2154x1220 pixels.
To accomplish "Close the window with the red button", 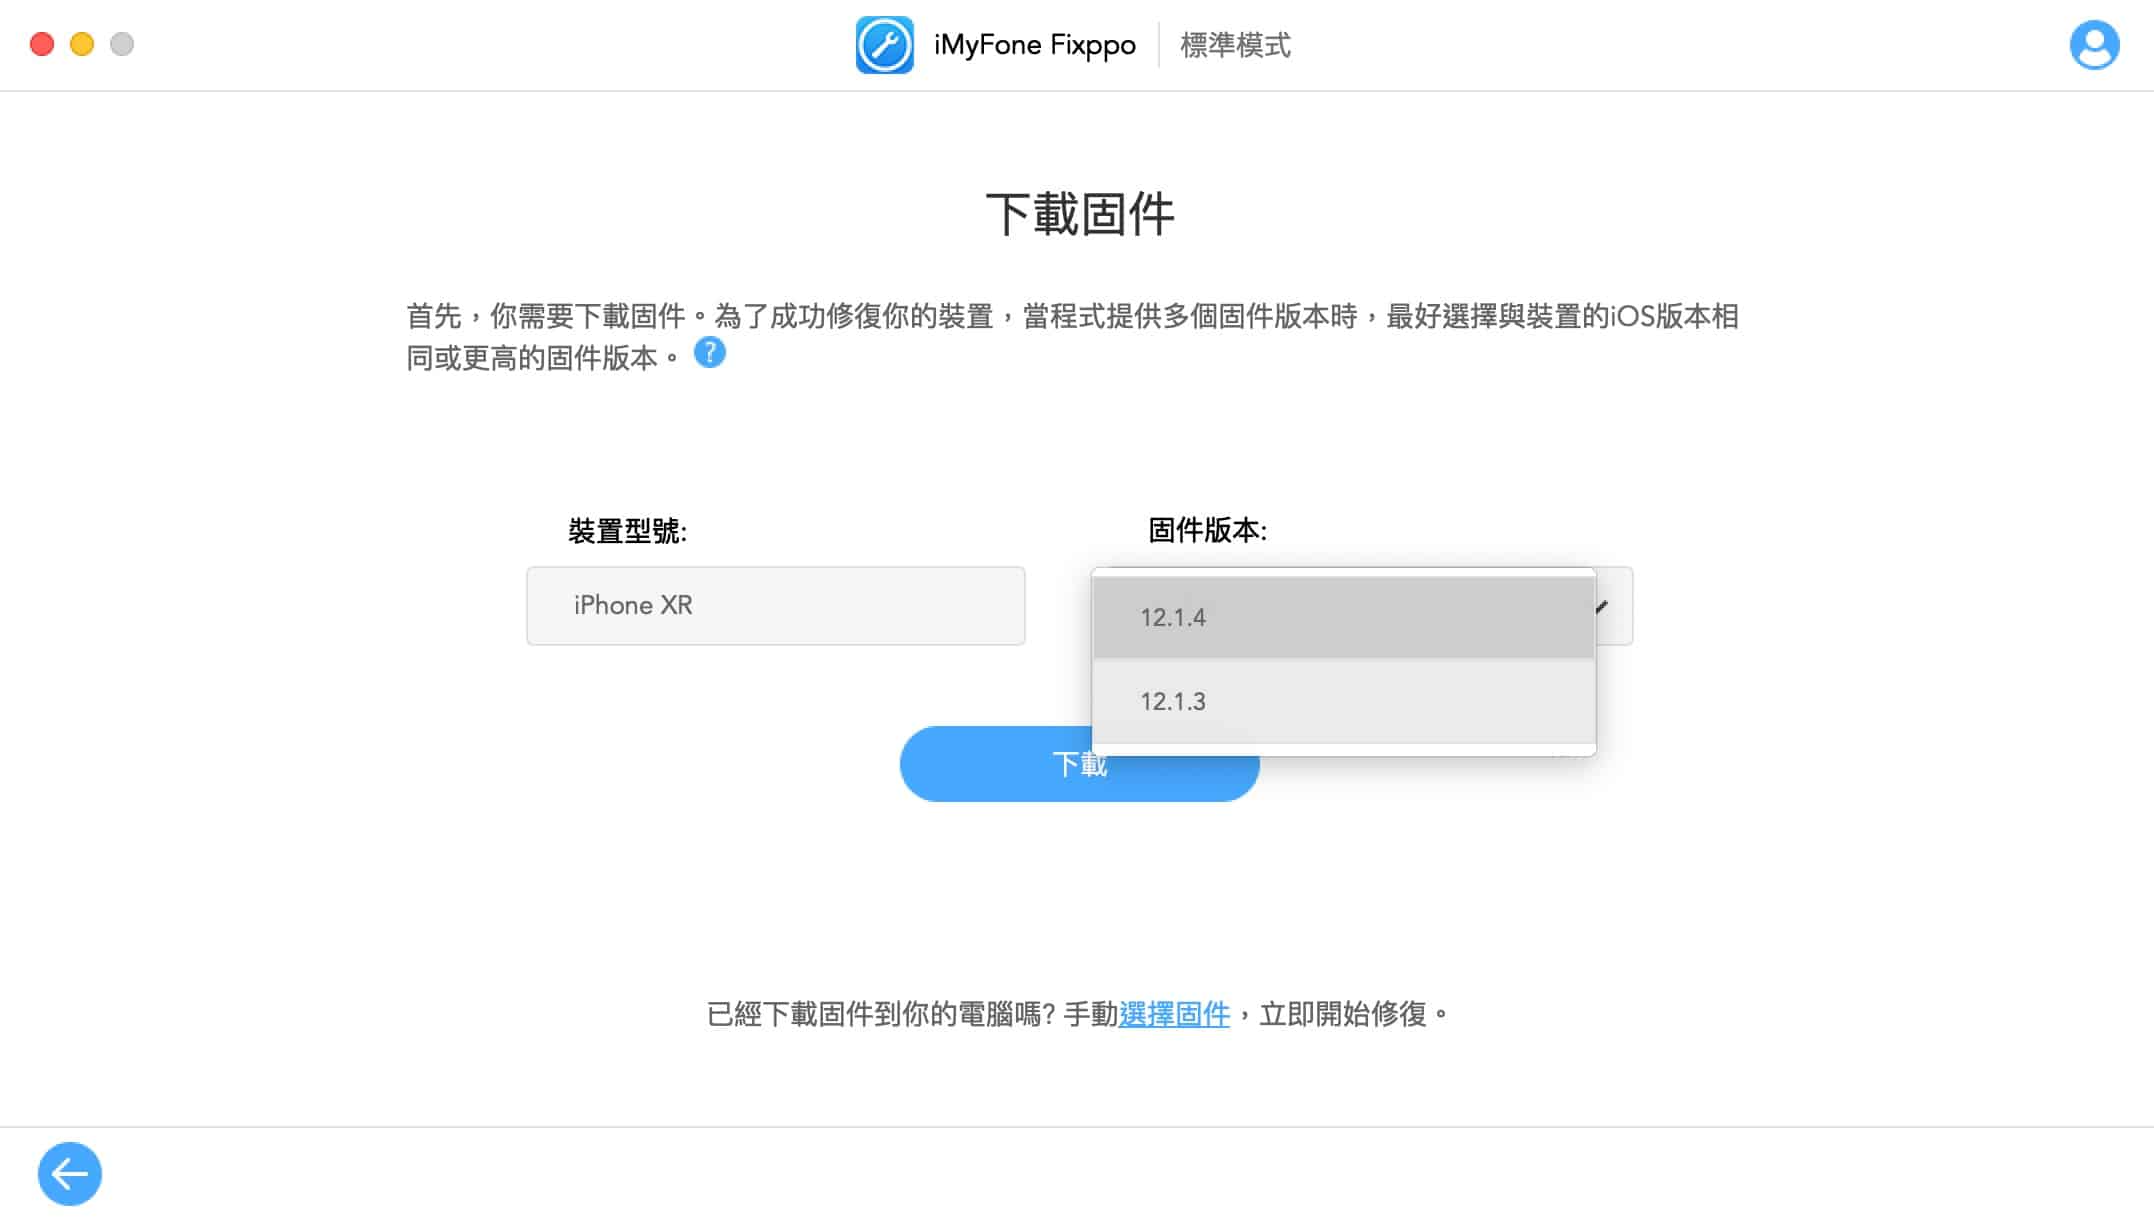I will [x=42, y=44].
